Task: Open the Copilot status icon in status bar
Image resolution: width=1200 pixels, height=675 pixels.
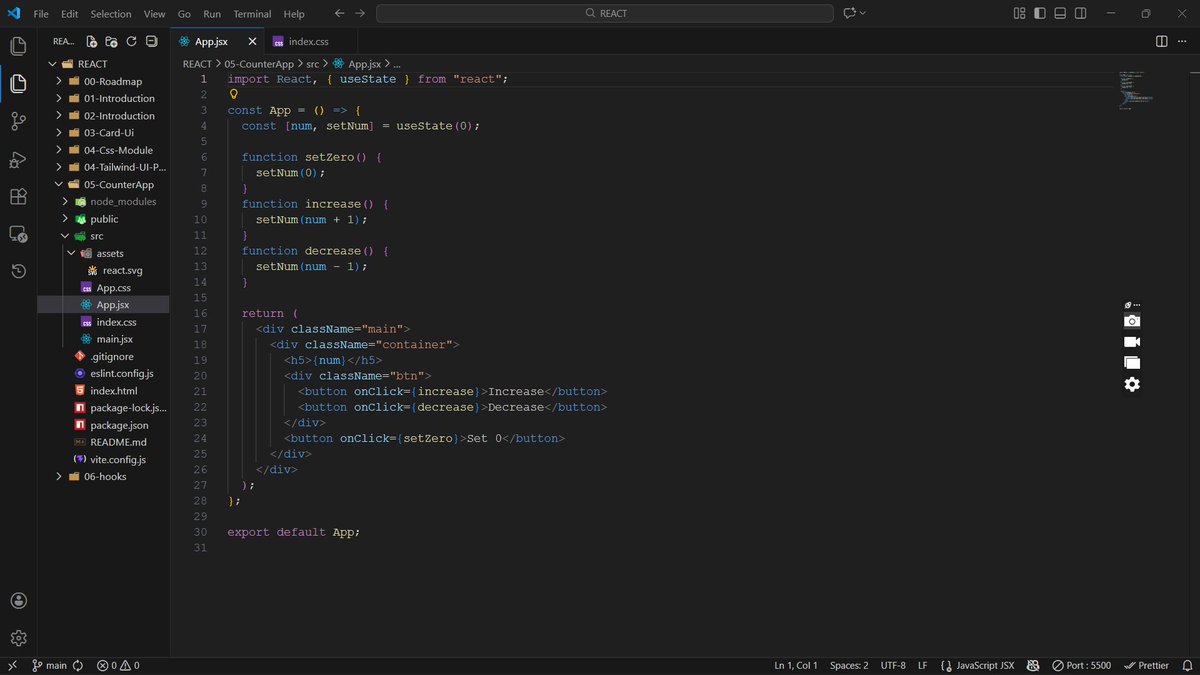Action: (x=1032, y=665)
